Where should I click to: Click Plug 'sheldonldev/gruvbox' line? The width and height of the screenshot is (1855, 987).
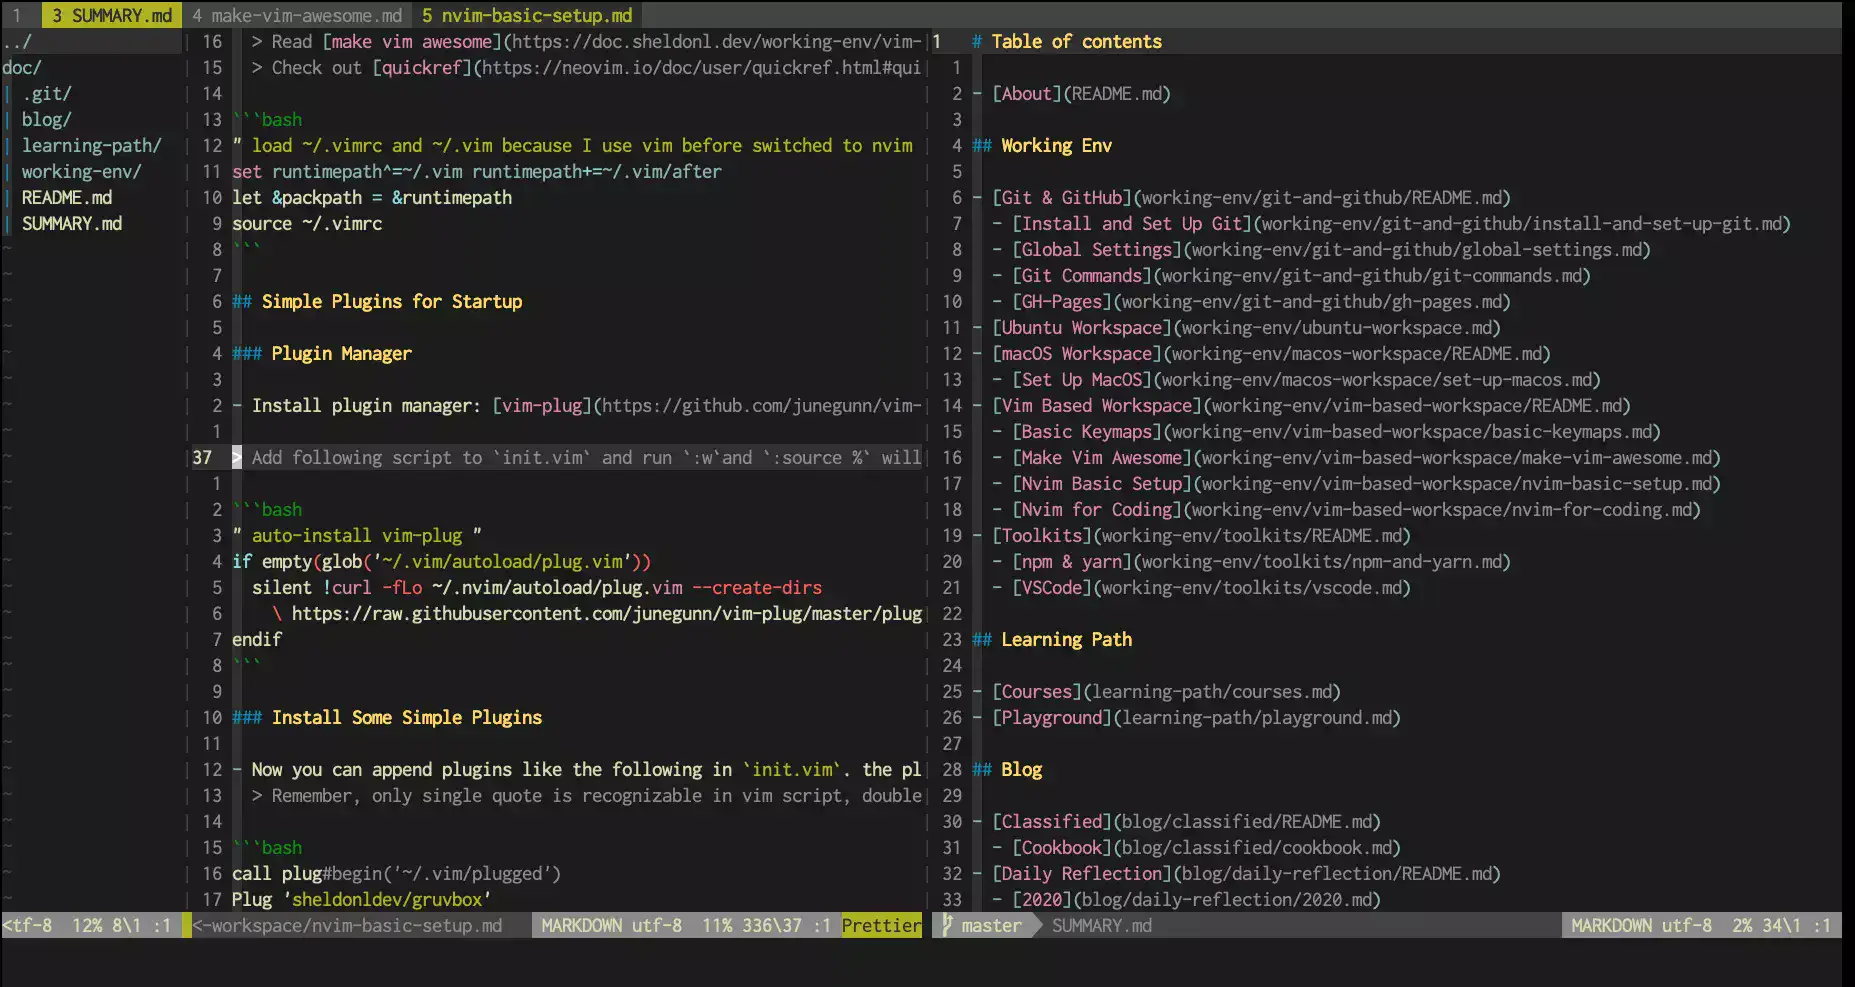[362, 899]
